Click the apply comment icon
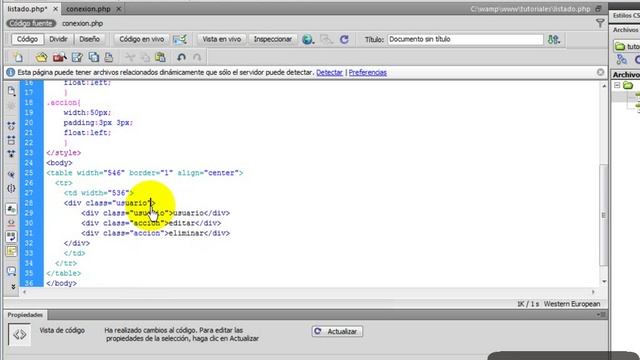The width and height of the screenshot is (640, 360). (11, 271)
